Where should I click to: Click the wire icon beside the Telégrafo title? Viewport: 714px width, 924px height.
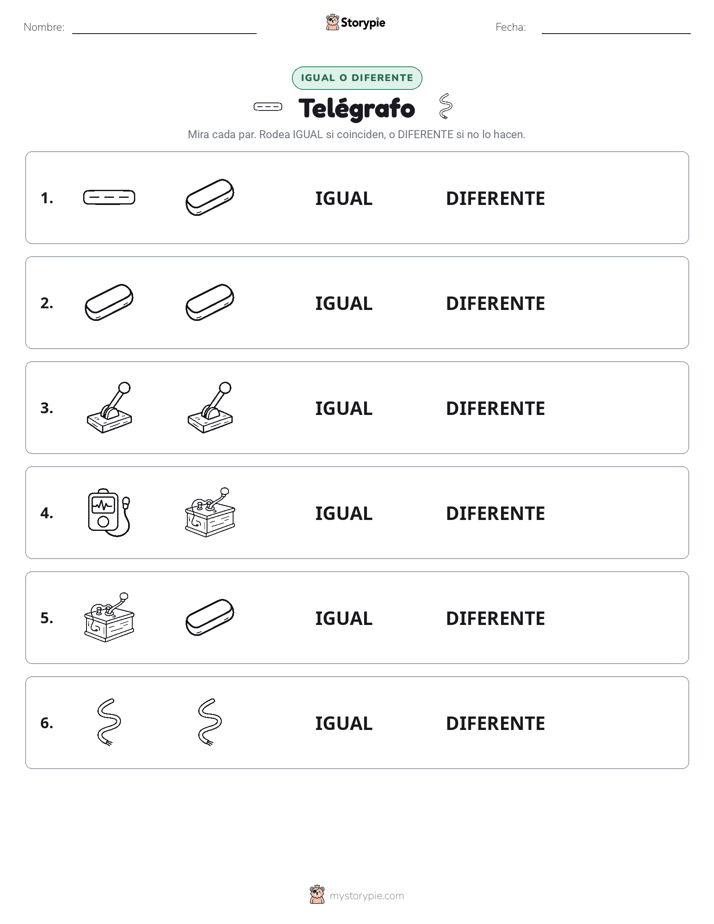(x=446, y=106)
